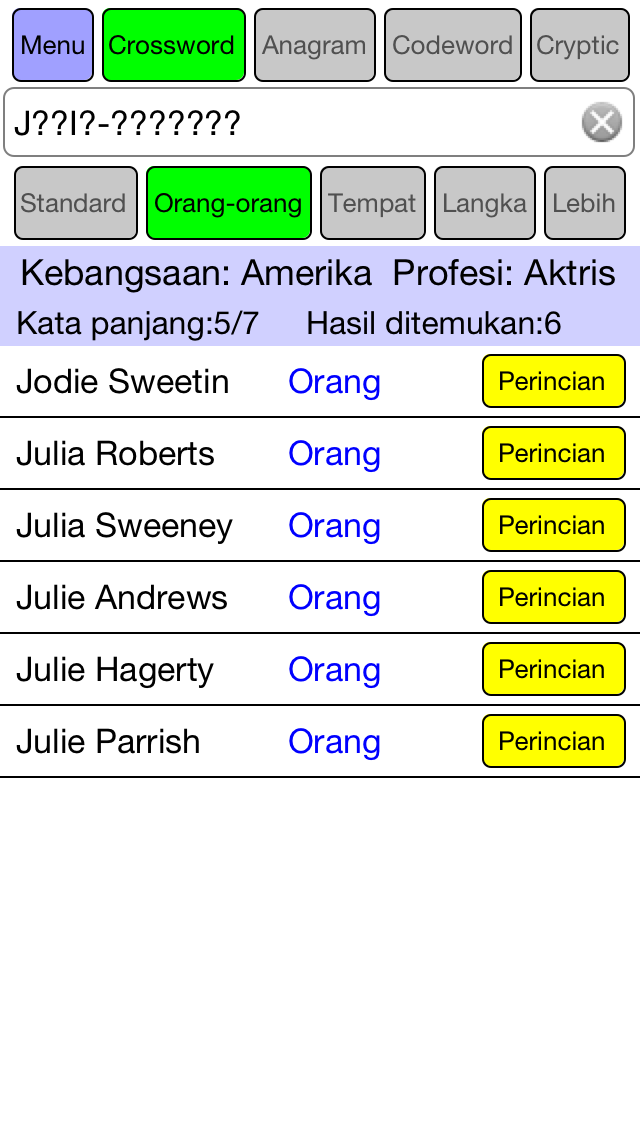Select the Julie Andrews result row
The height and width of the screenshot is (1136, 640).
tap(320, 597)
